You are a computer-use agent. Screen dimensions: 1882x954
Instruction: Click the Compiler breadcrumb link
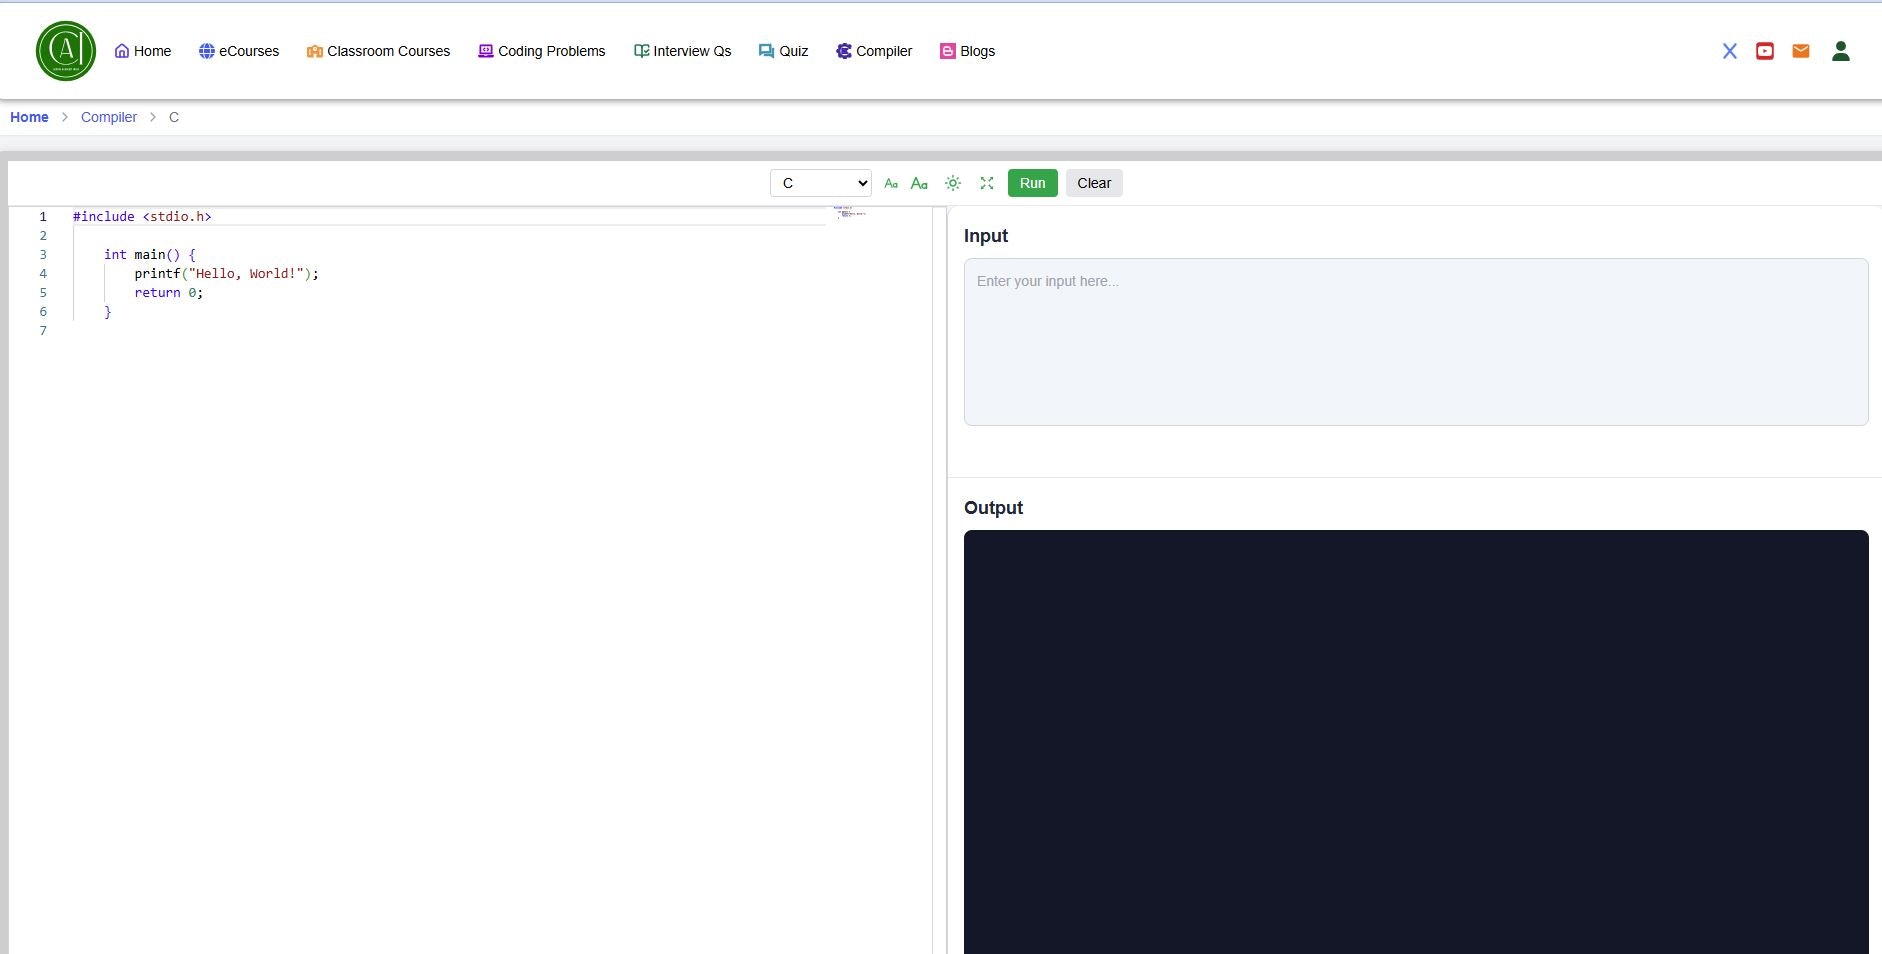pos(109,117)
